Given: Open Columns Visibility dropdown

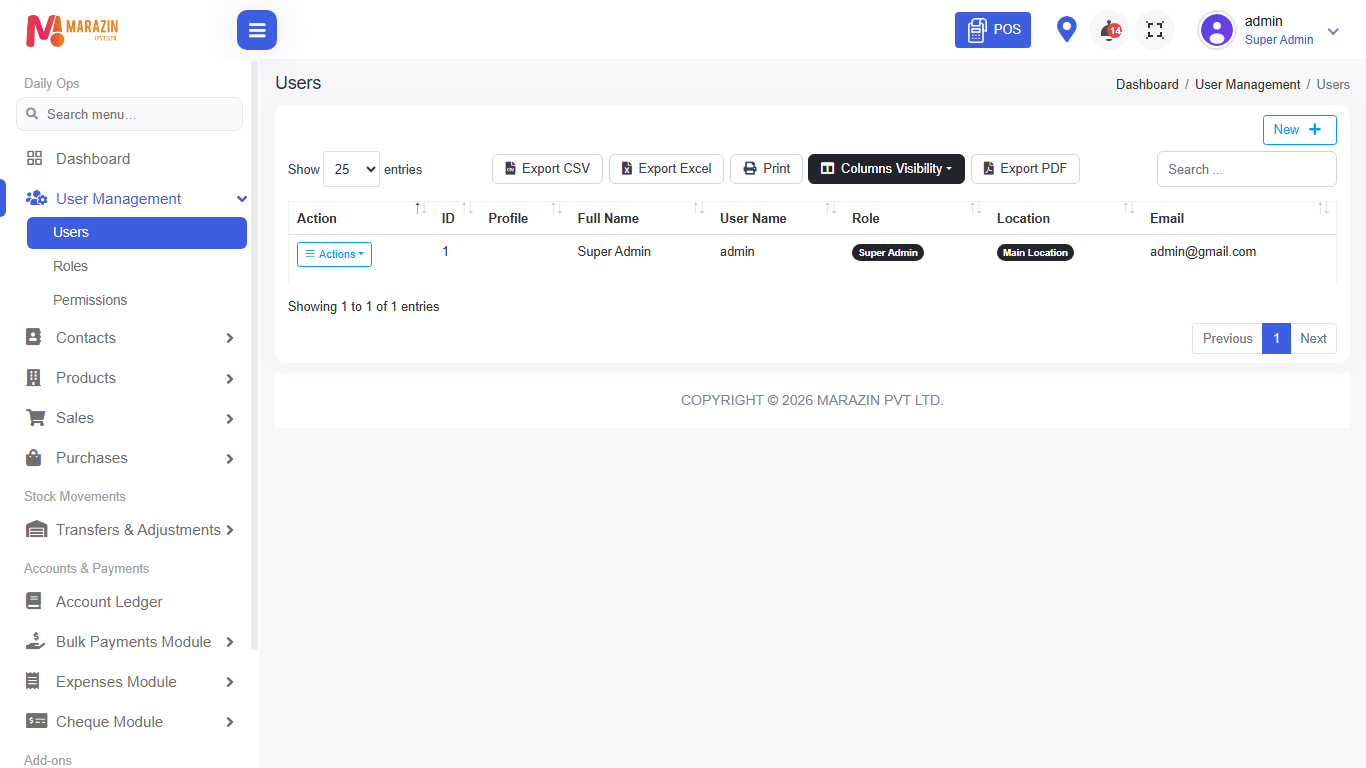Looking at the screenshot, I should (x=886, y=169).
